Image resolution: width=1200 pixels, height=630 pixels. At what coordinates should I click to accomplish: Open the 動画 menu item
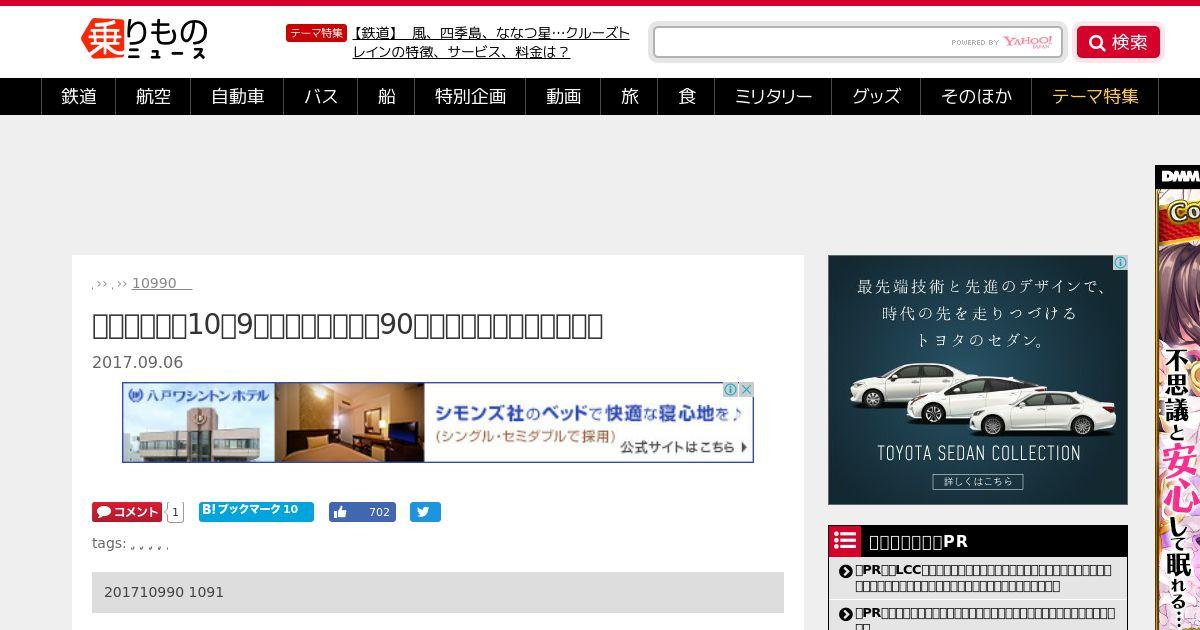[563, 97]
